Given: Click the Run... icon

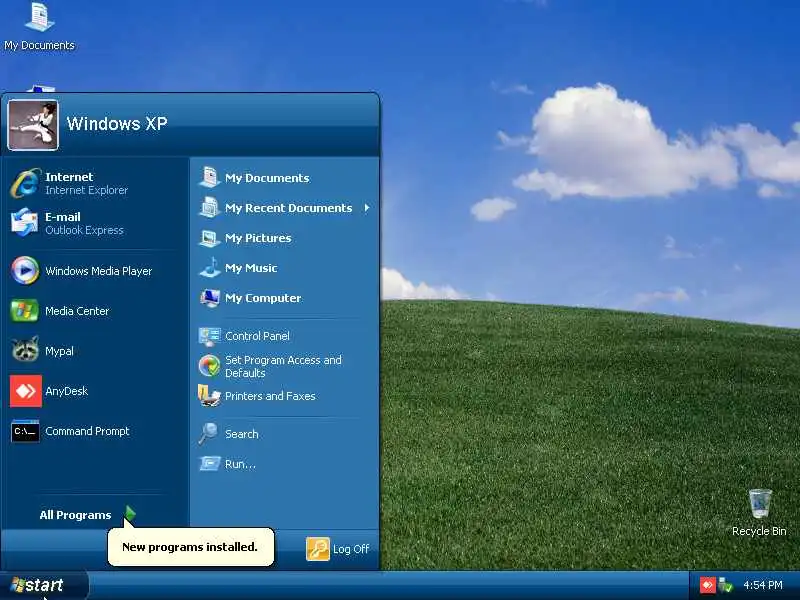Looking at the screenshot, I should 209,463.
